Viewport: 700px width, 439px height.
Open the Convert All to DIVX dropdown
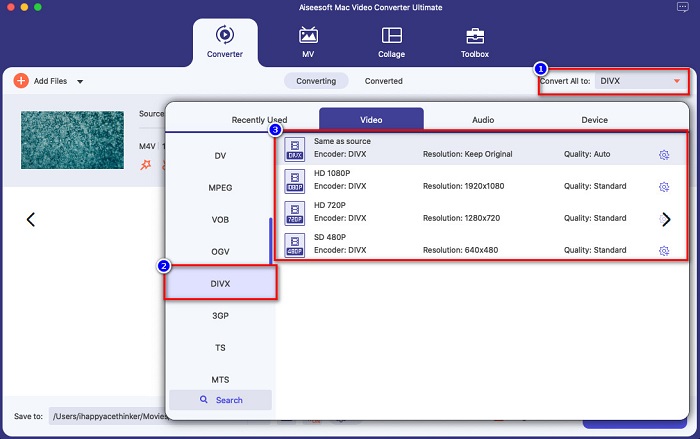[641, 81]
